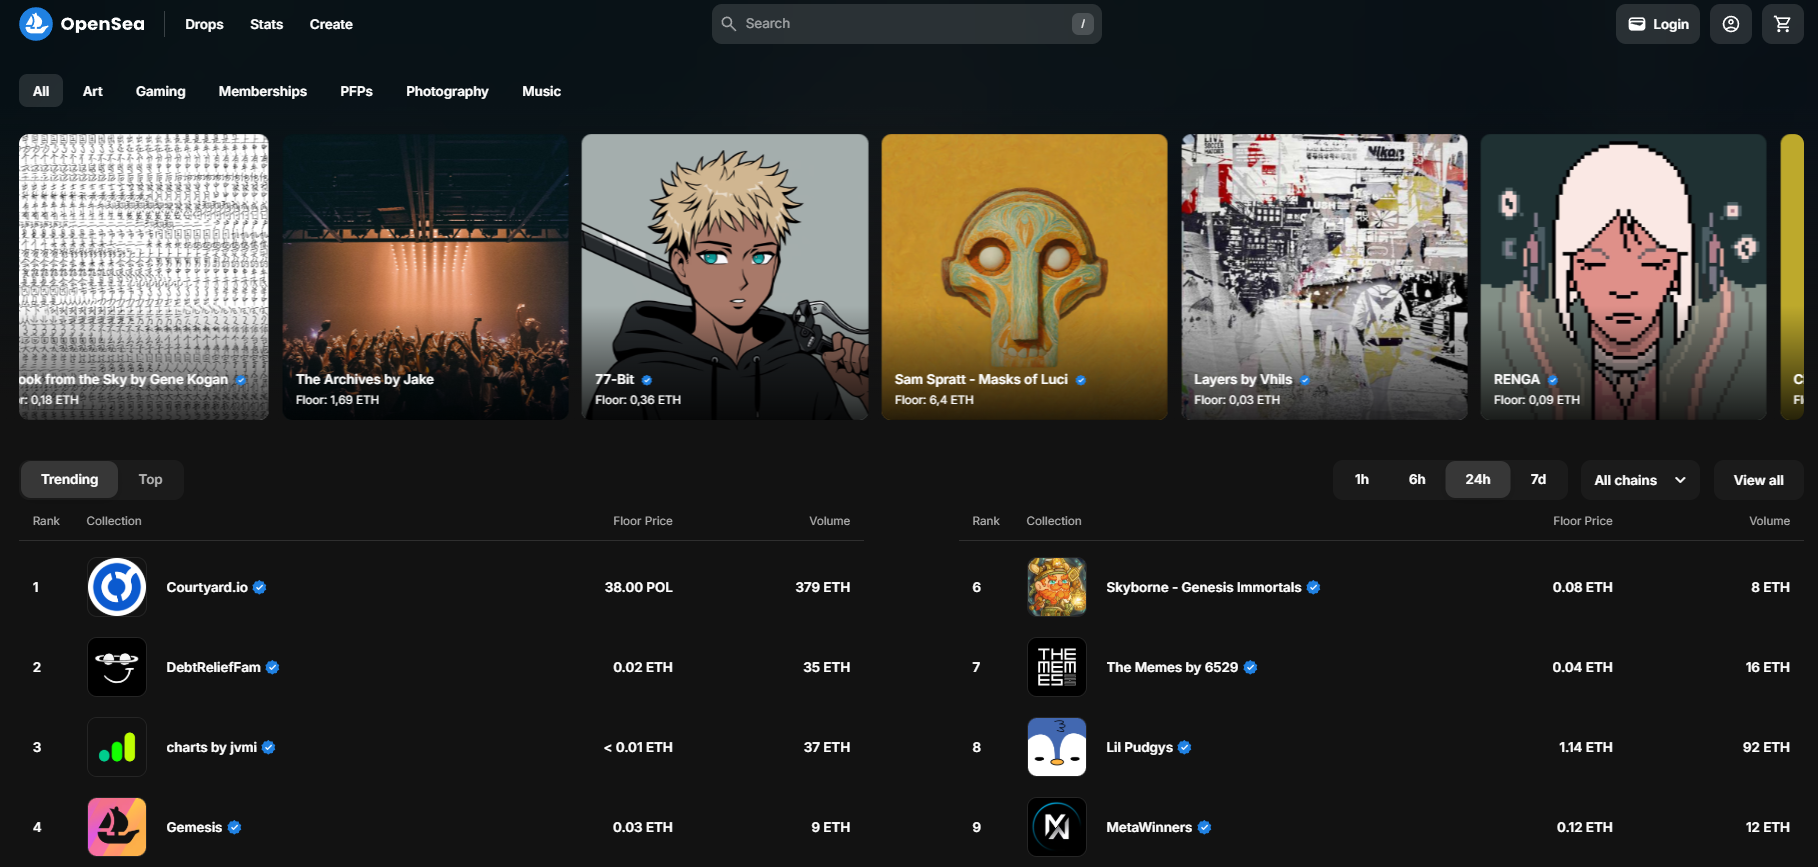Click Courtyard.io volume 379 ETH
This screenshot has width=1818, height=867.
pyautogui.click(x=823, y=587)
